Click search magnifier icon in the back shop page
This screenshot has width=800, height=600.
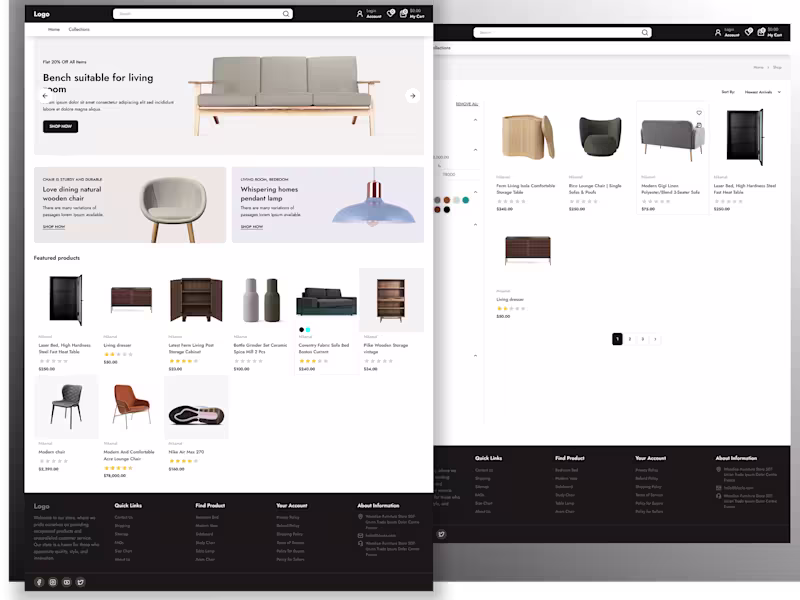click(645, 33)
